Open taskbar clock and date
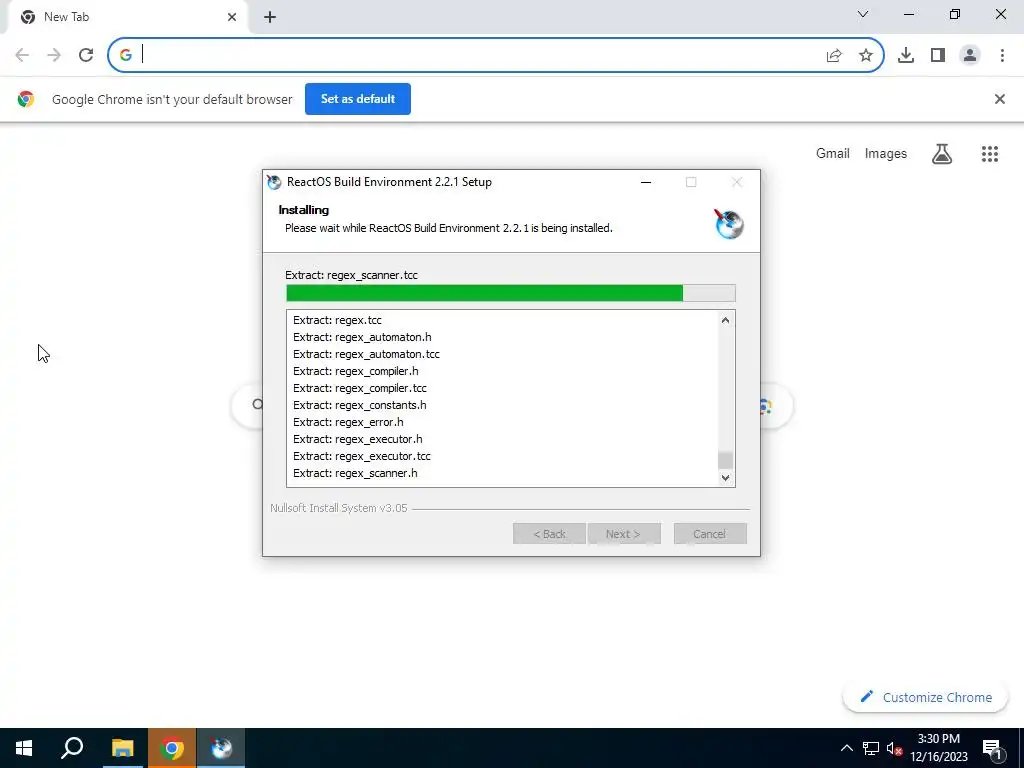 tap(938, 748)
